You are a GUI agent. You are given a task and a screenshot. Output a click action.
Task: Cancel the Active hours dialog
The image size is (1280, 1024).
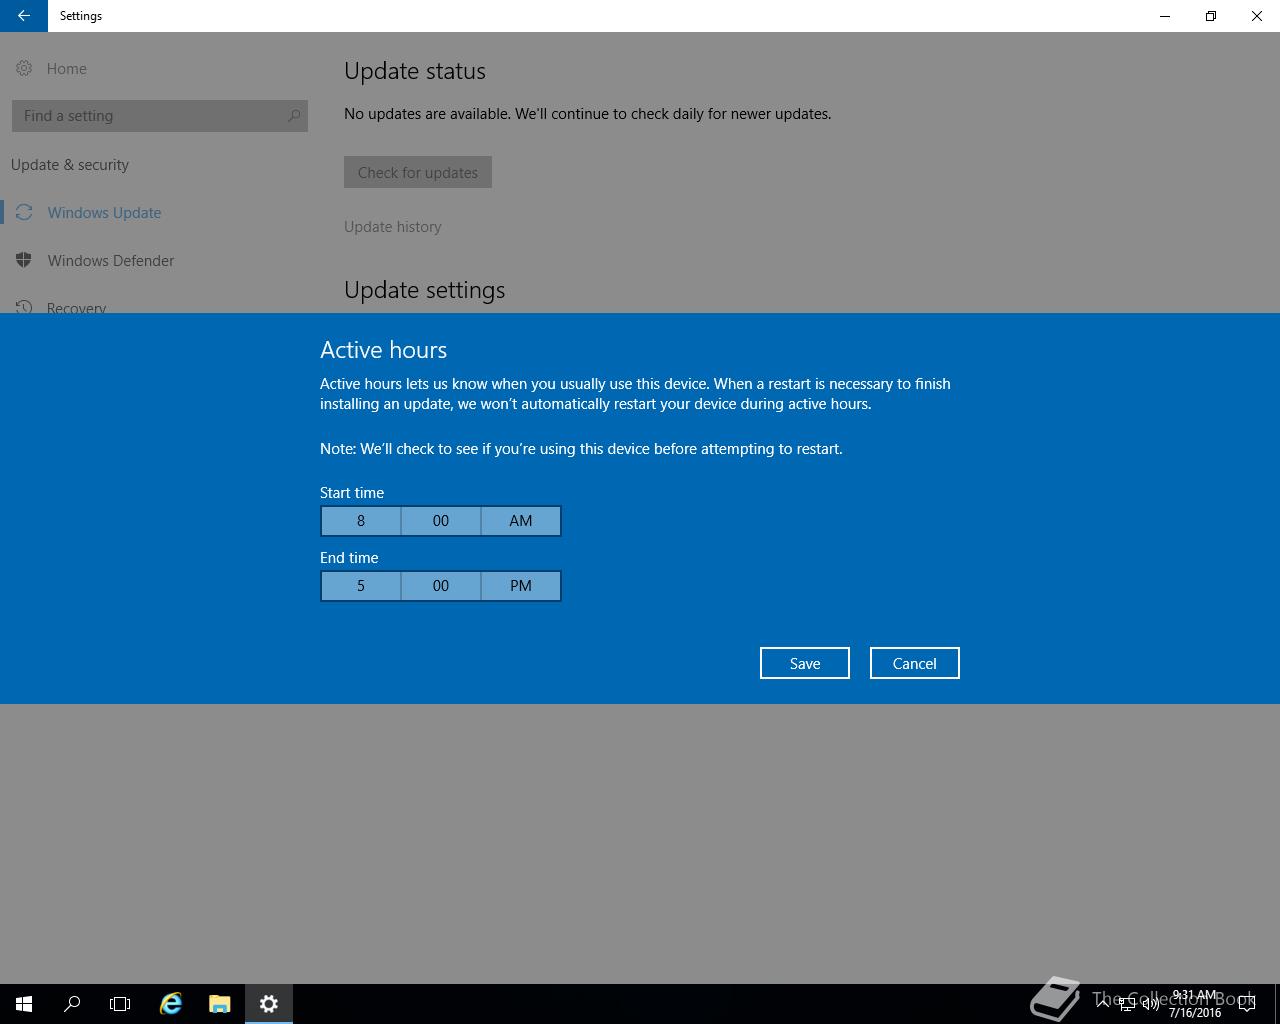point(915,663)
